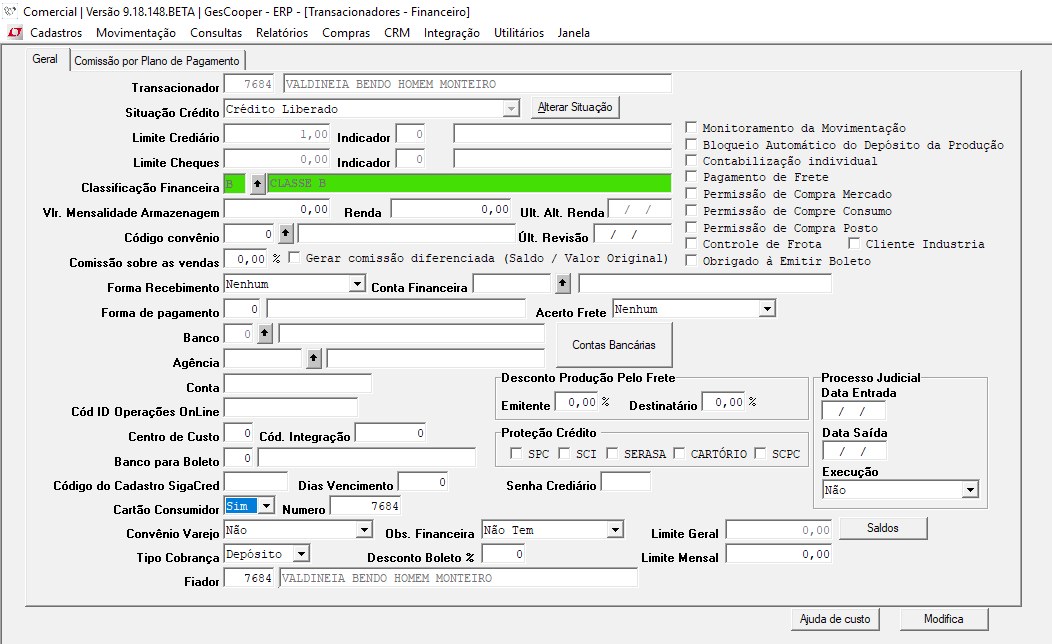Click lookup arrow beside Classificação Financeira
This screenshot has height=644, width=1052.
point(257,184)
